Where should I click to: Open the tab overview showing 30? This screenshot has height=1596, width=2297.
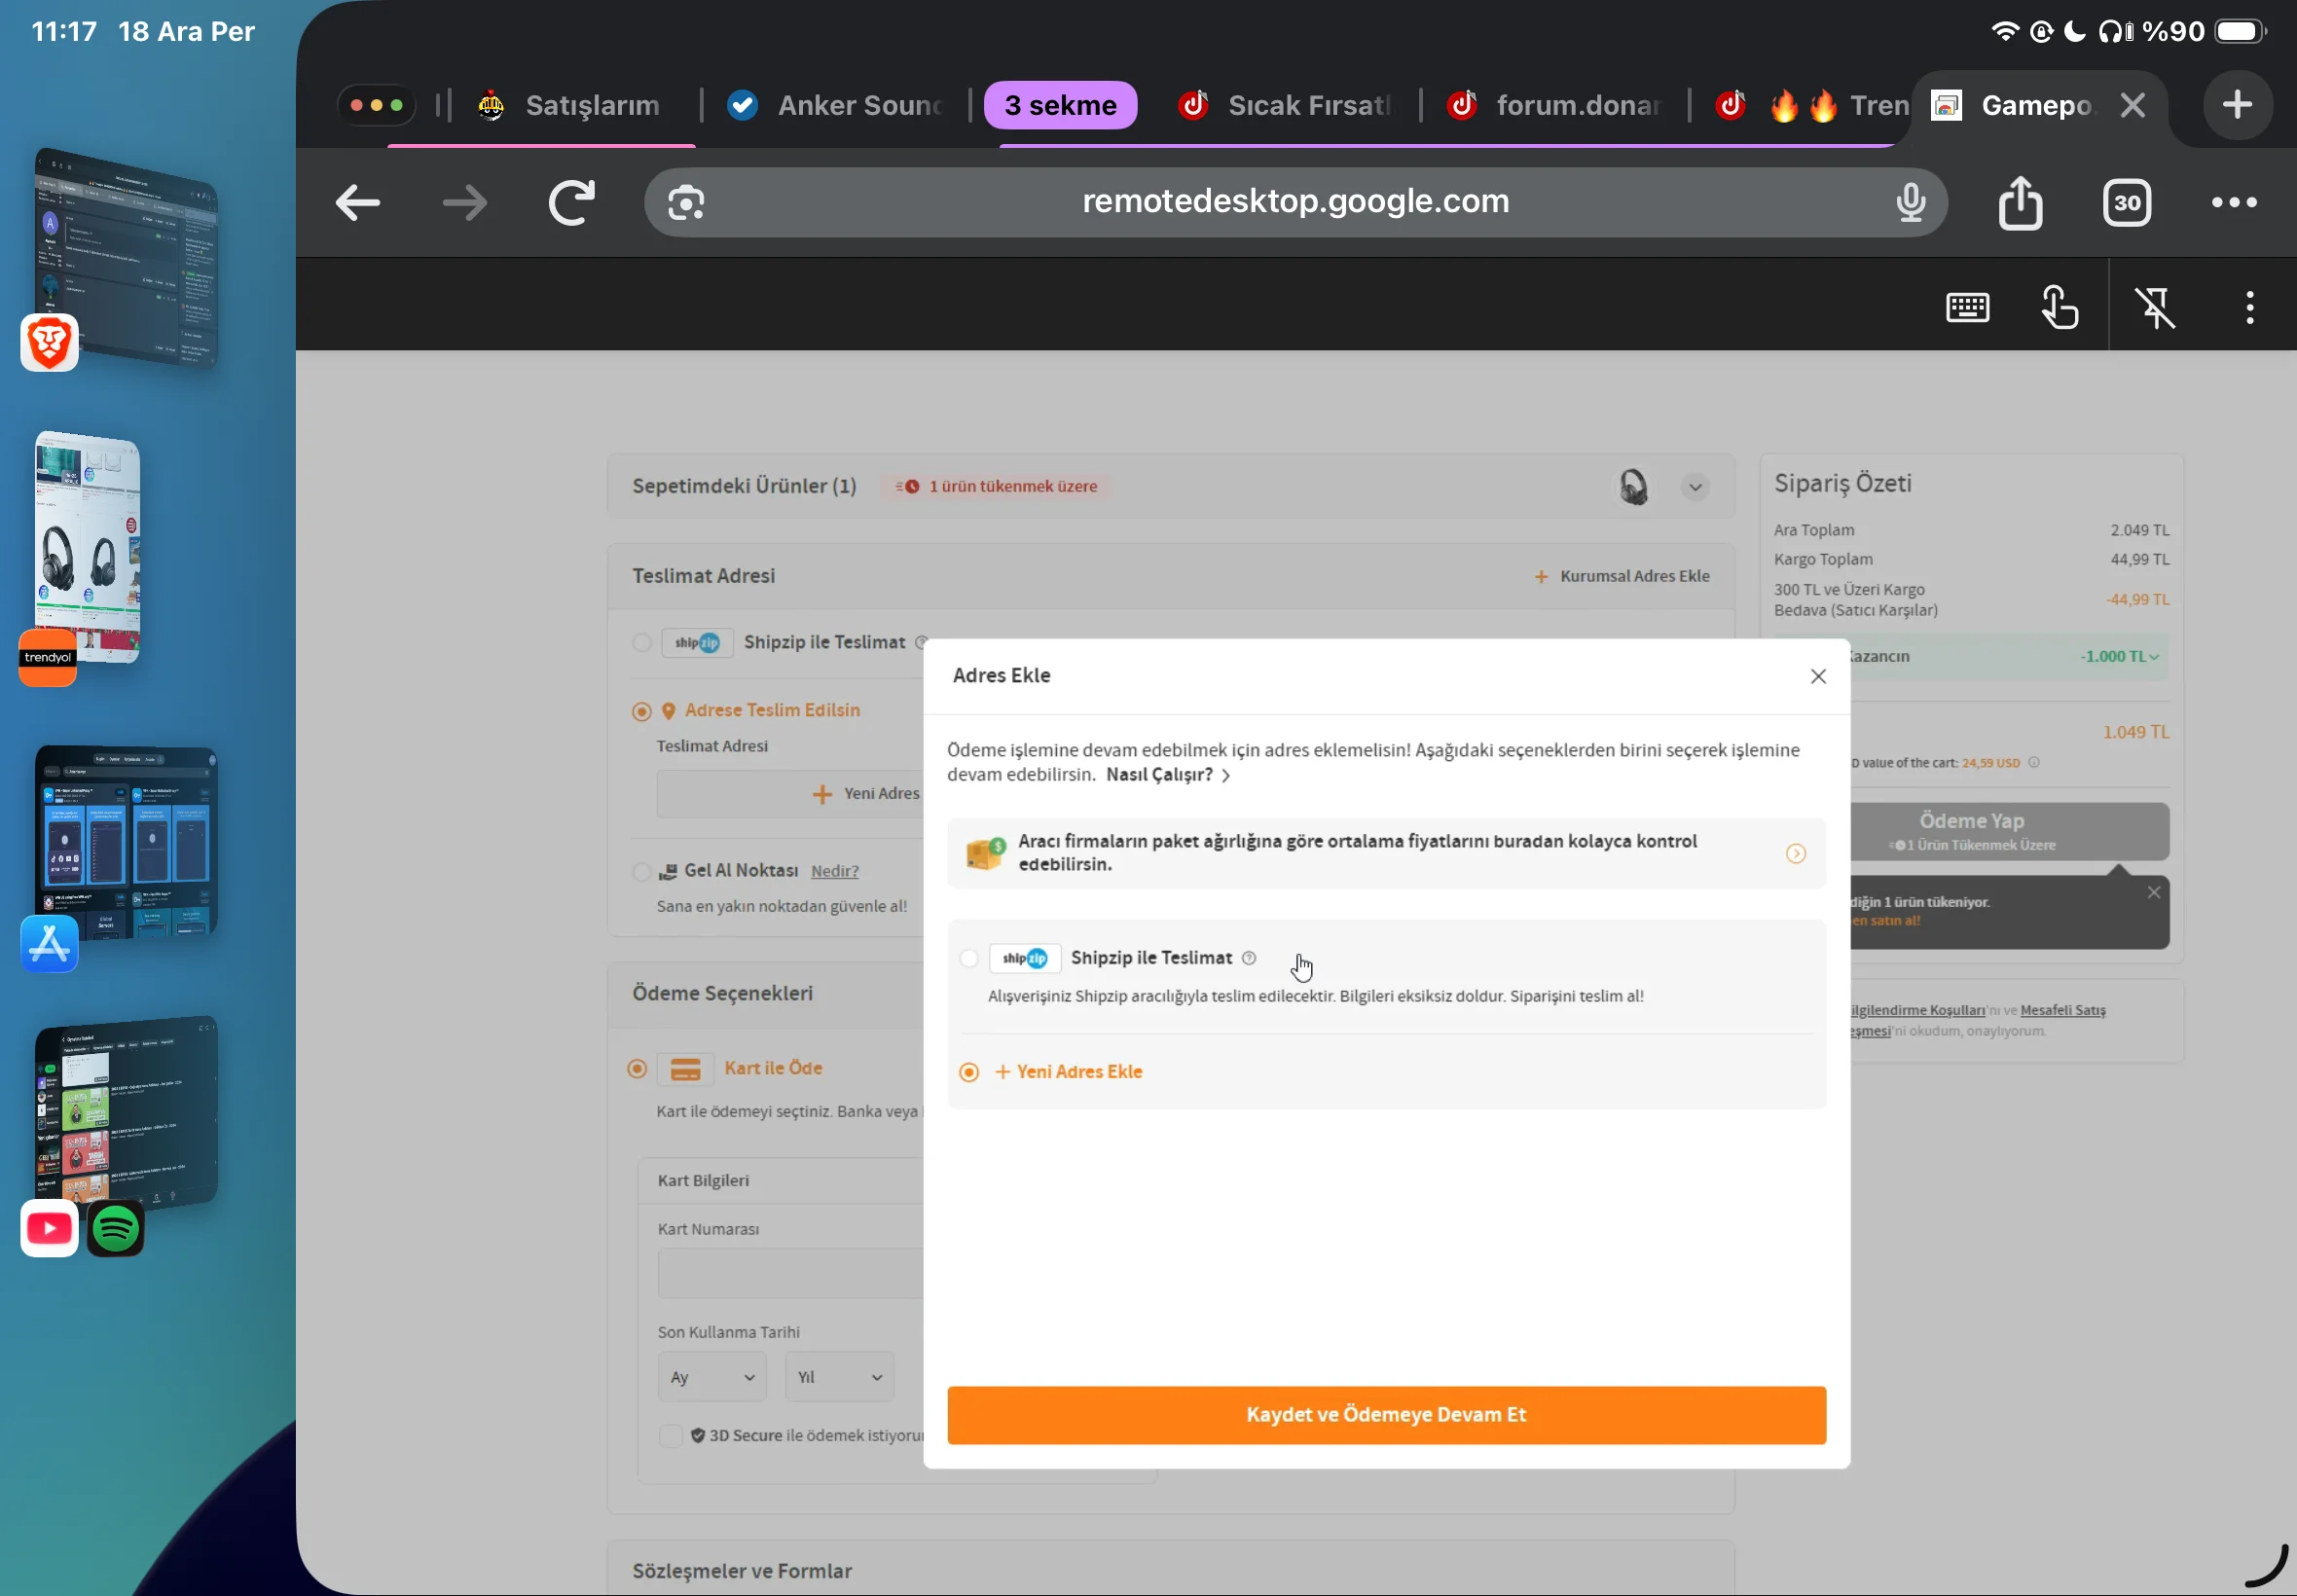(2126, 203)
